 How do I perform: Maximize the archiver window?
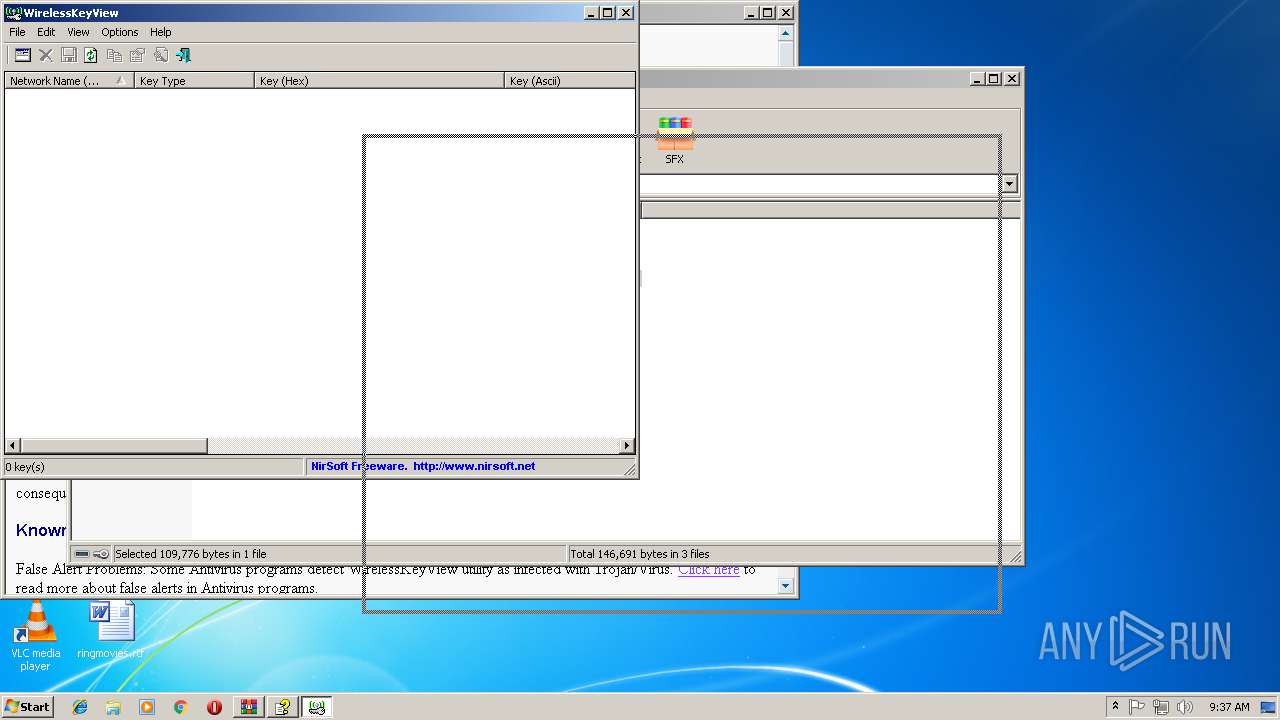993,78
